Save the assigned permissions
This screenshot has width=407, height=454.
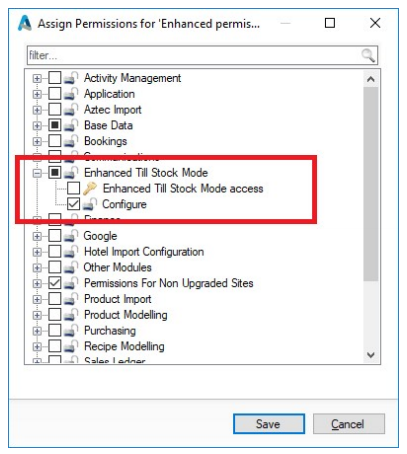(269, 424)
